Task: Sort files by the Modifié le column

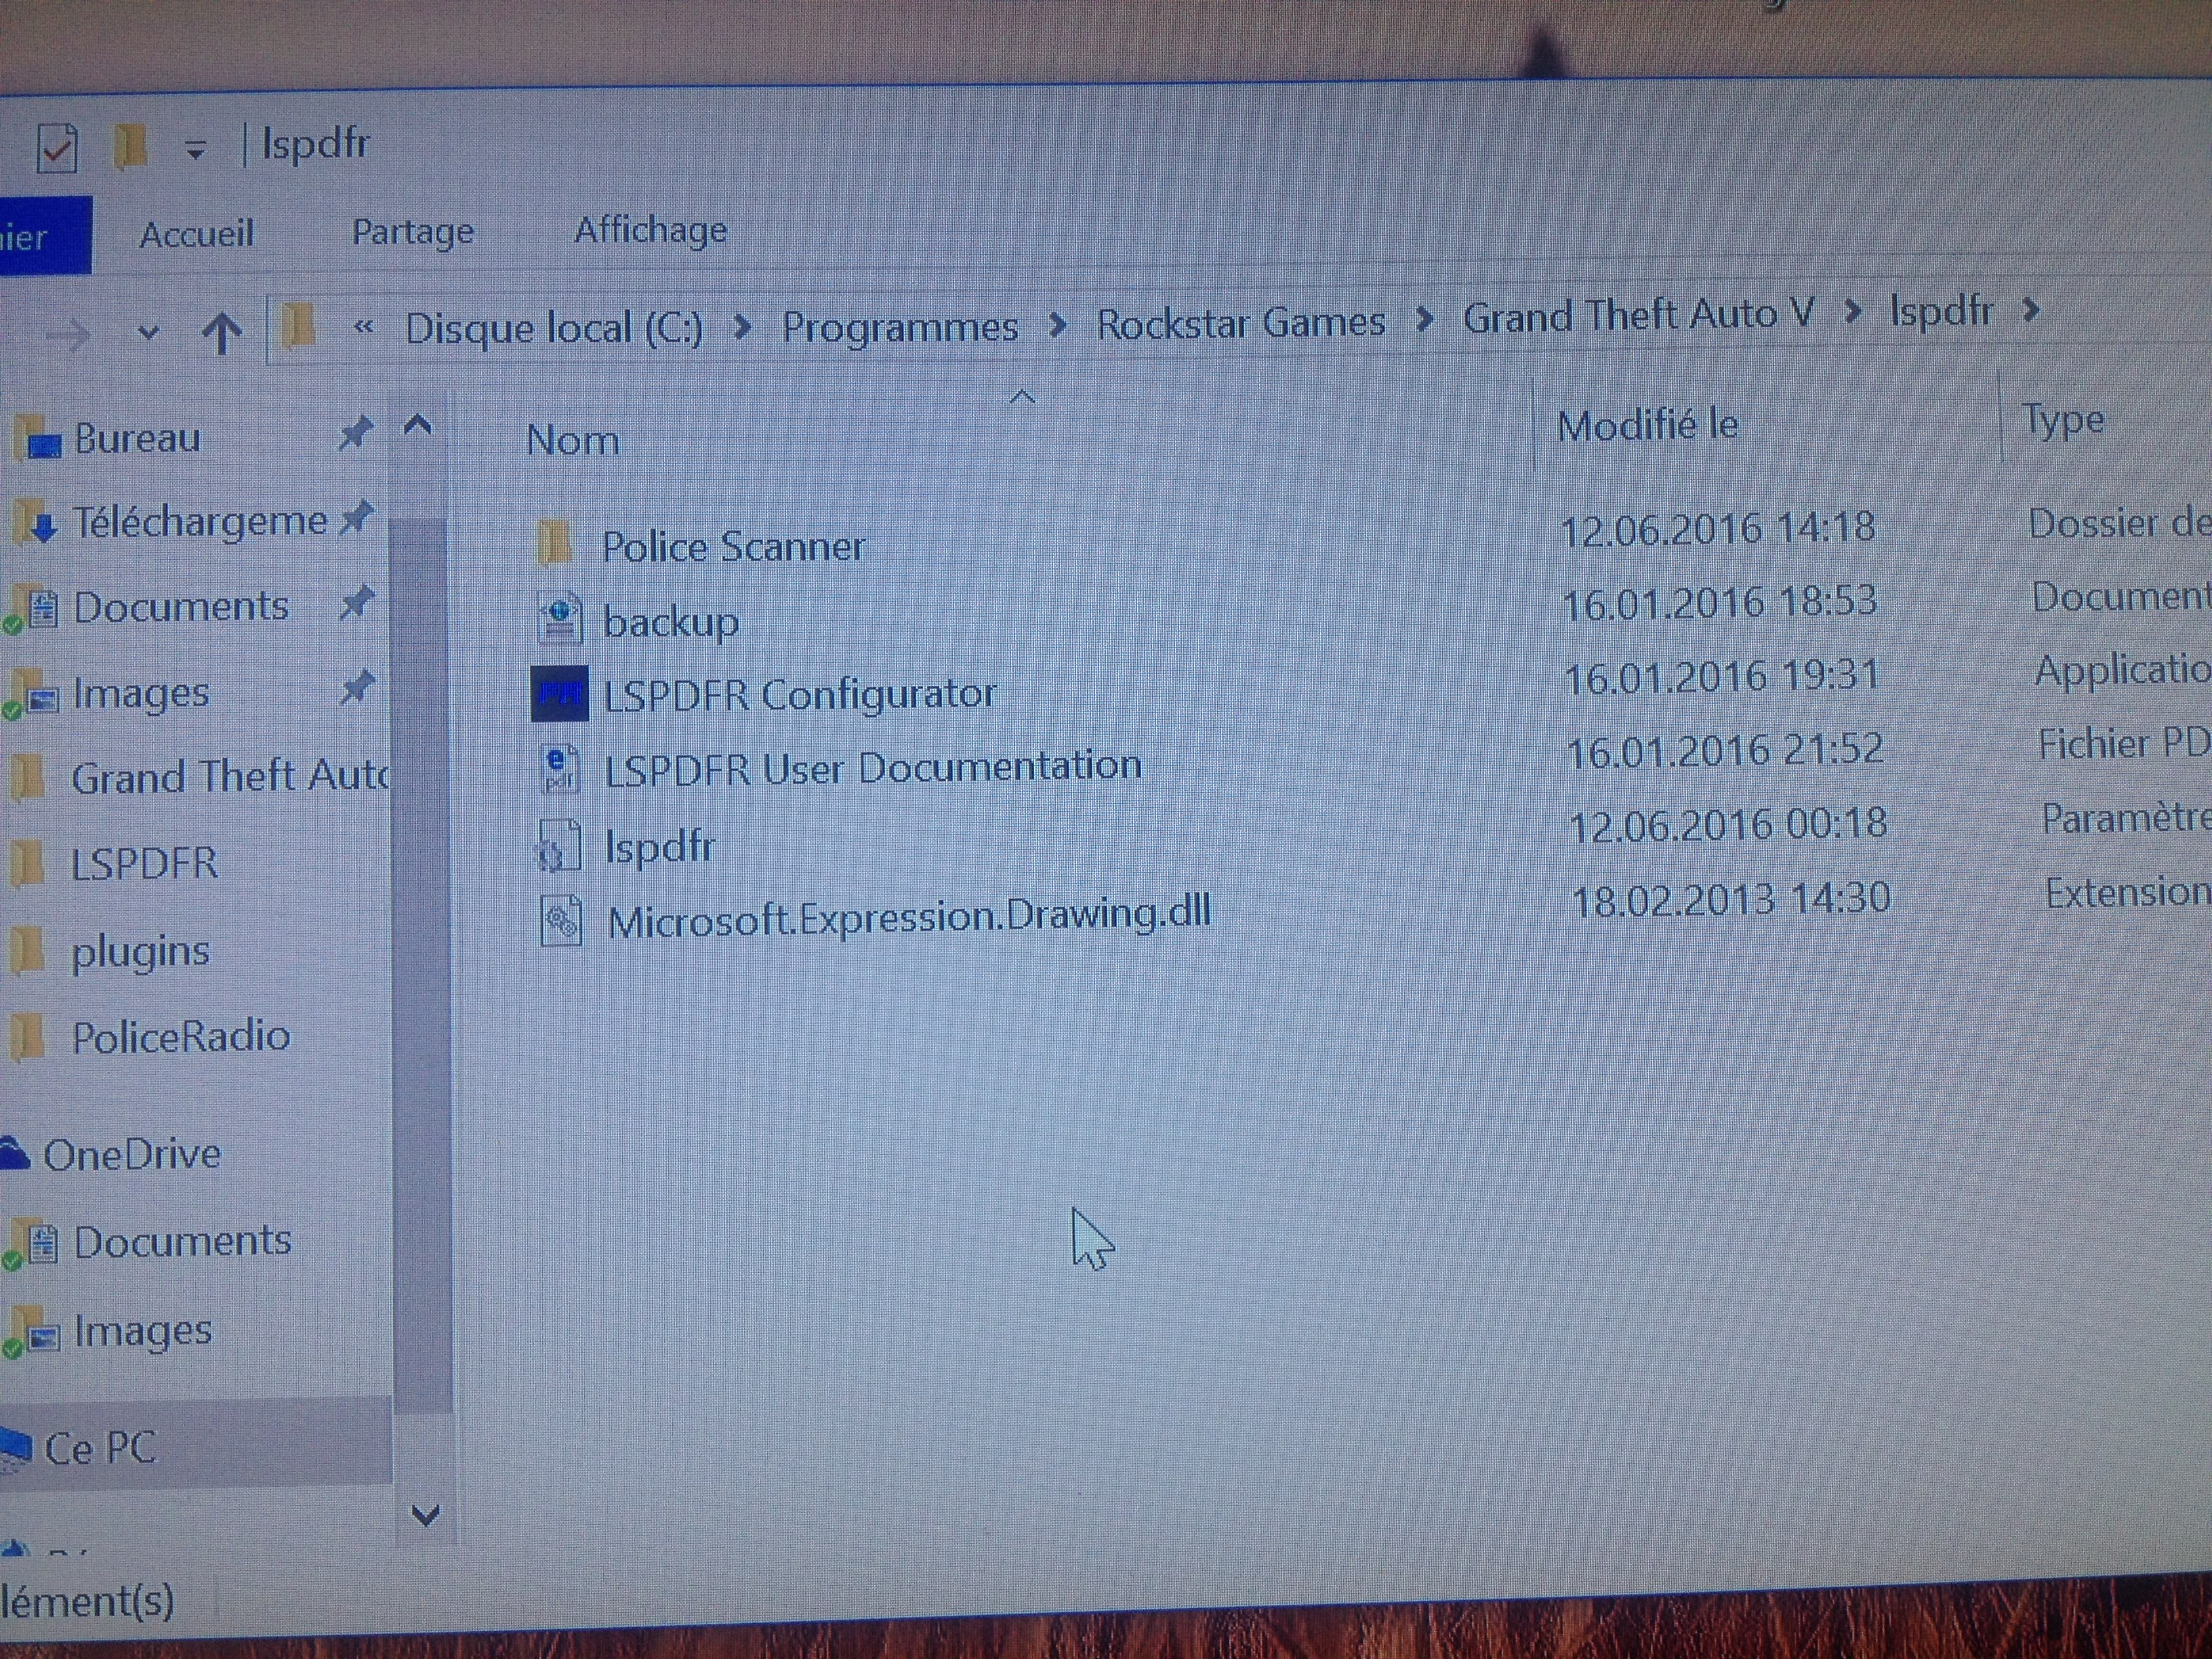Action: [1647, 426]
